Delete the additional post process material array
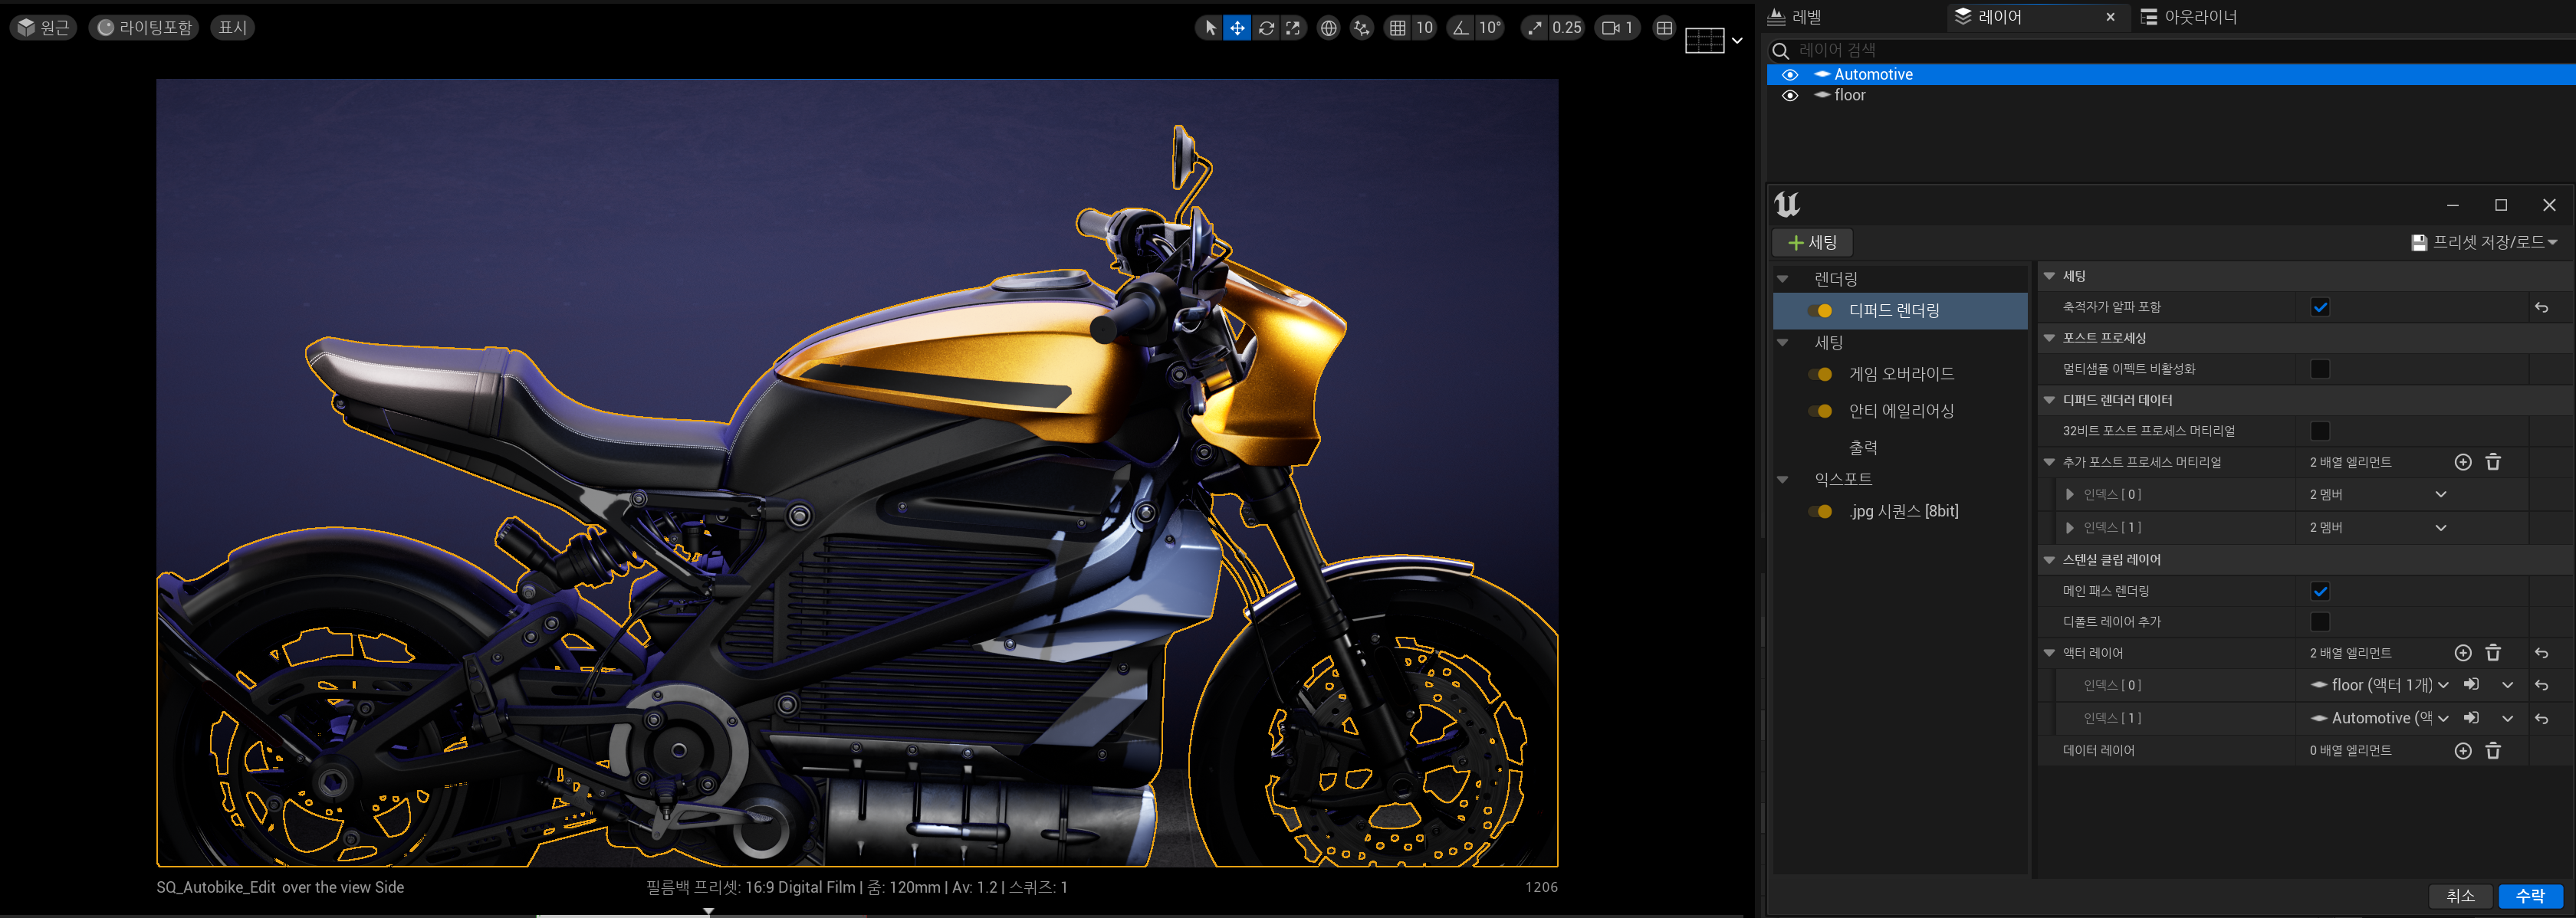 pyautogui.click(x=2492, y=462)
